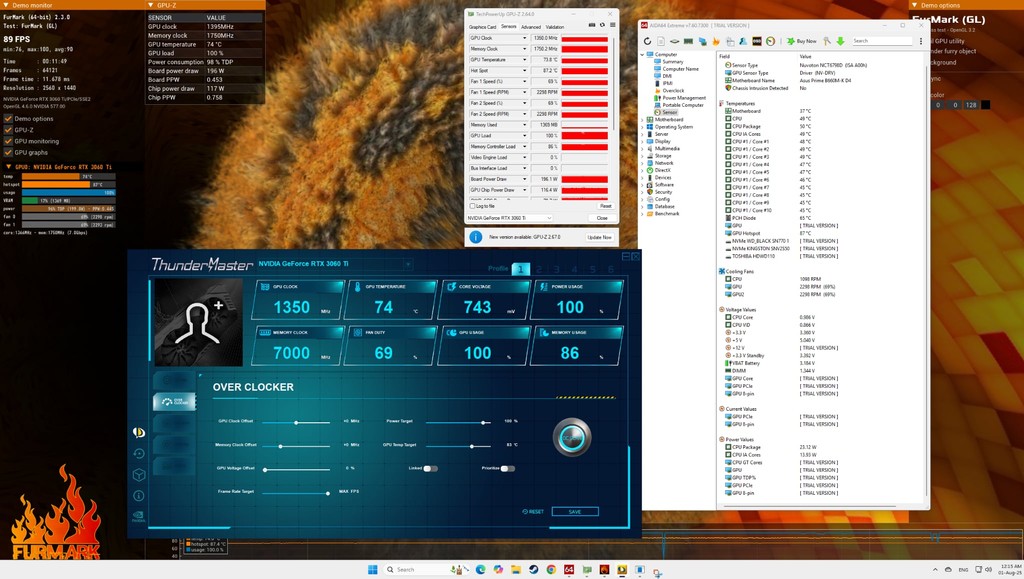
Task: Click the Close button in GPU-Z
Action: pyautogui.click(x=602, y=218)
